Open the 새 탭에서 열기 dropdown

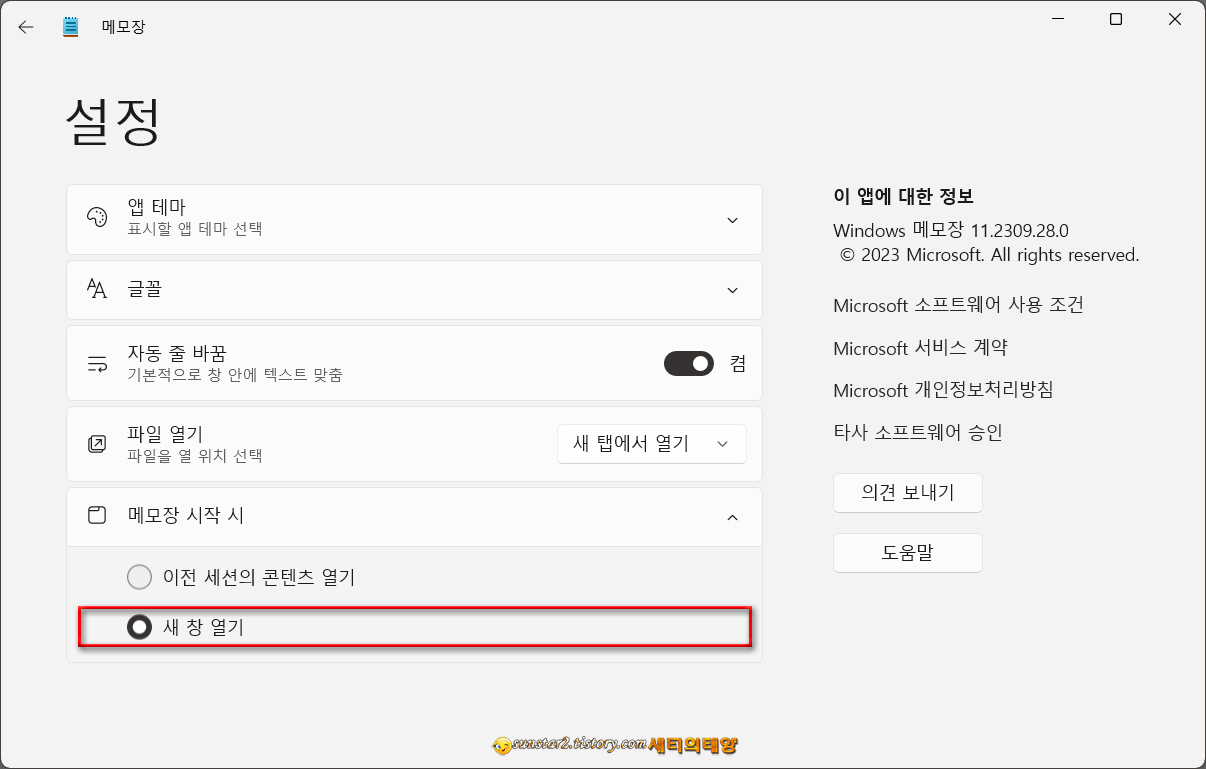(651, 443)
